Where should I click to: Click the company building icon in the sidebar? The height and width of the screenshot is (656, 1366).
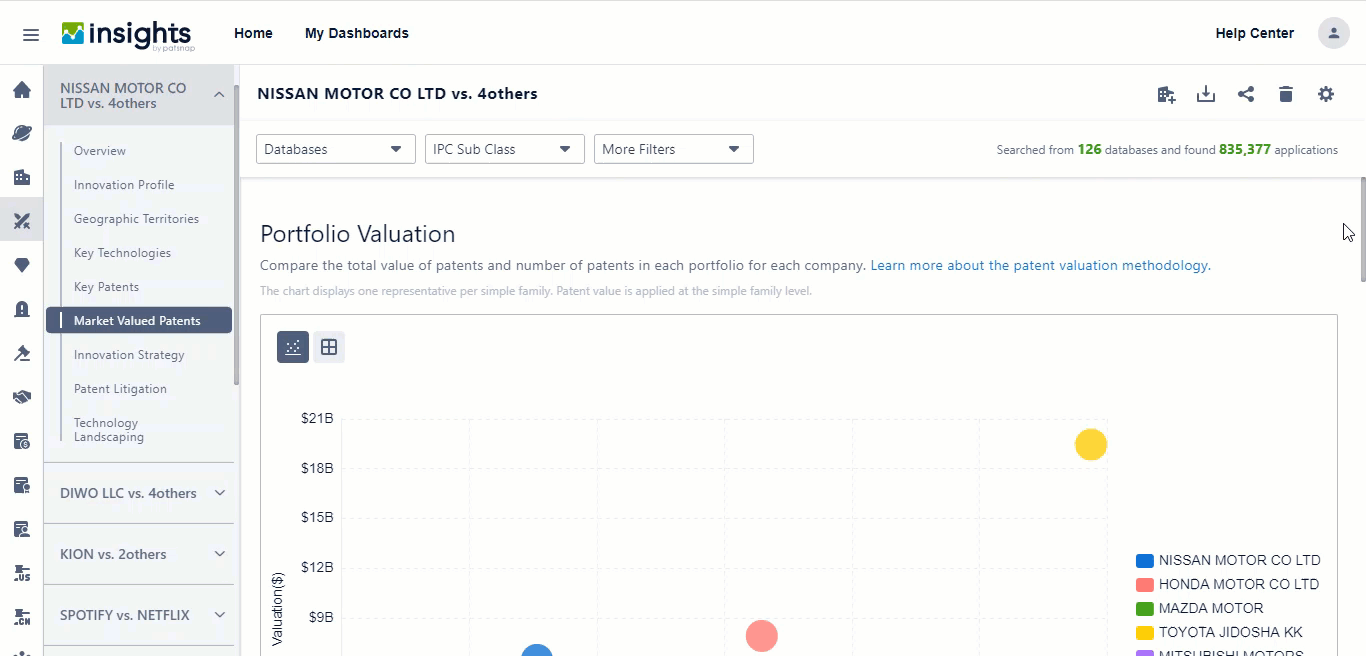pyautogui.click(x=22, y=177)
